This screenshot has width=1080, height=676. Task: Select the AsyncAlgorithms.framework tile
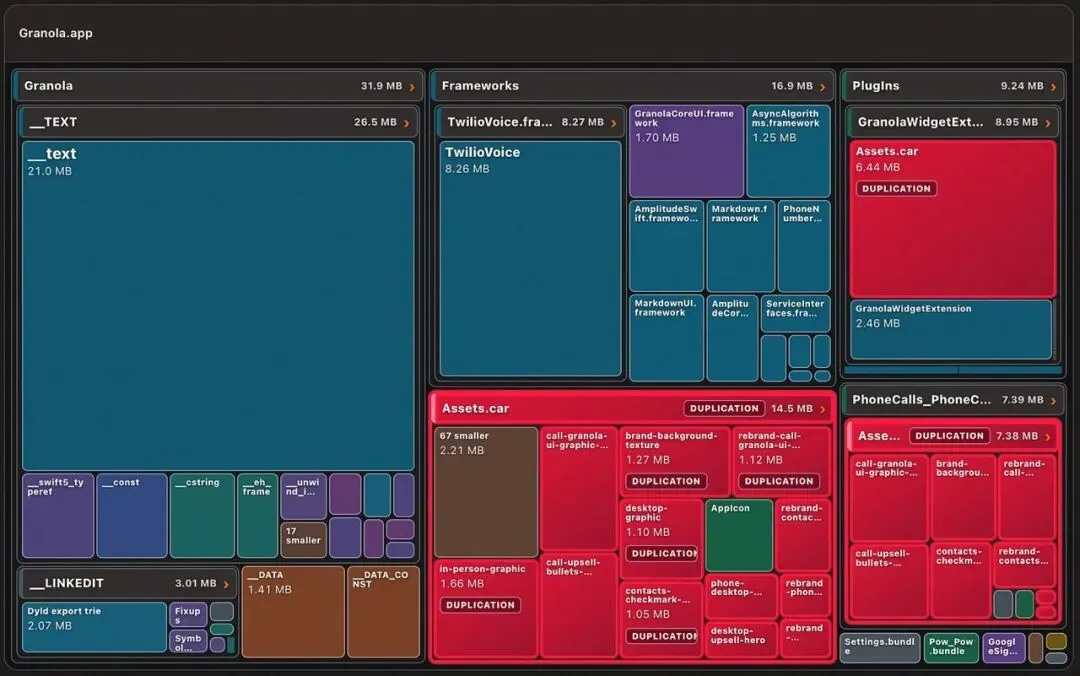788,151
